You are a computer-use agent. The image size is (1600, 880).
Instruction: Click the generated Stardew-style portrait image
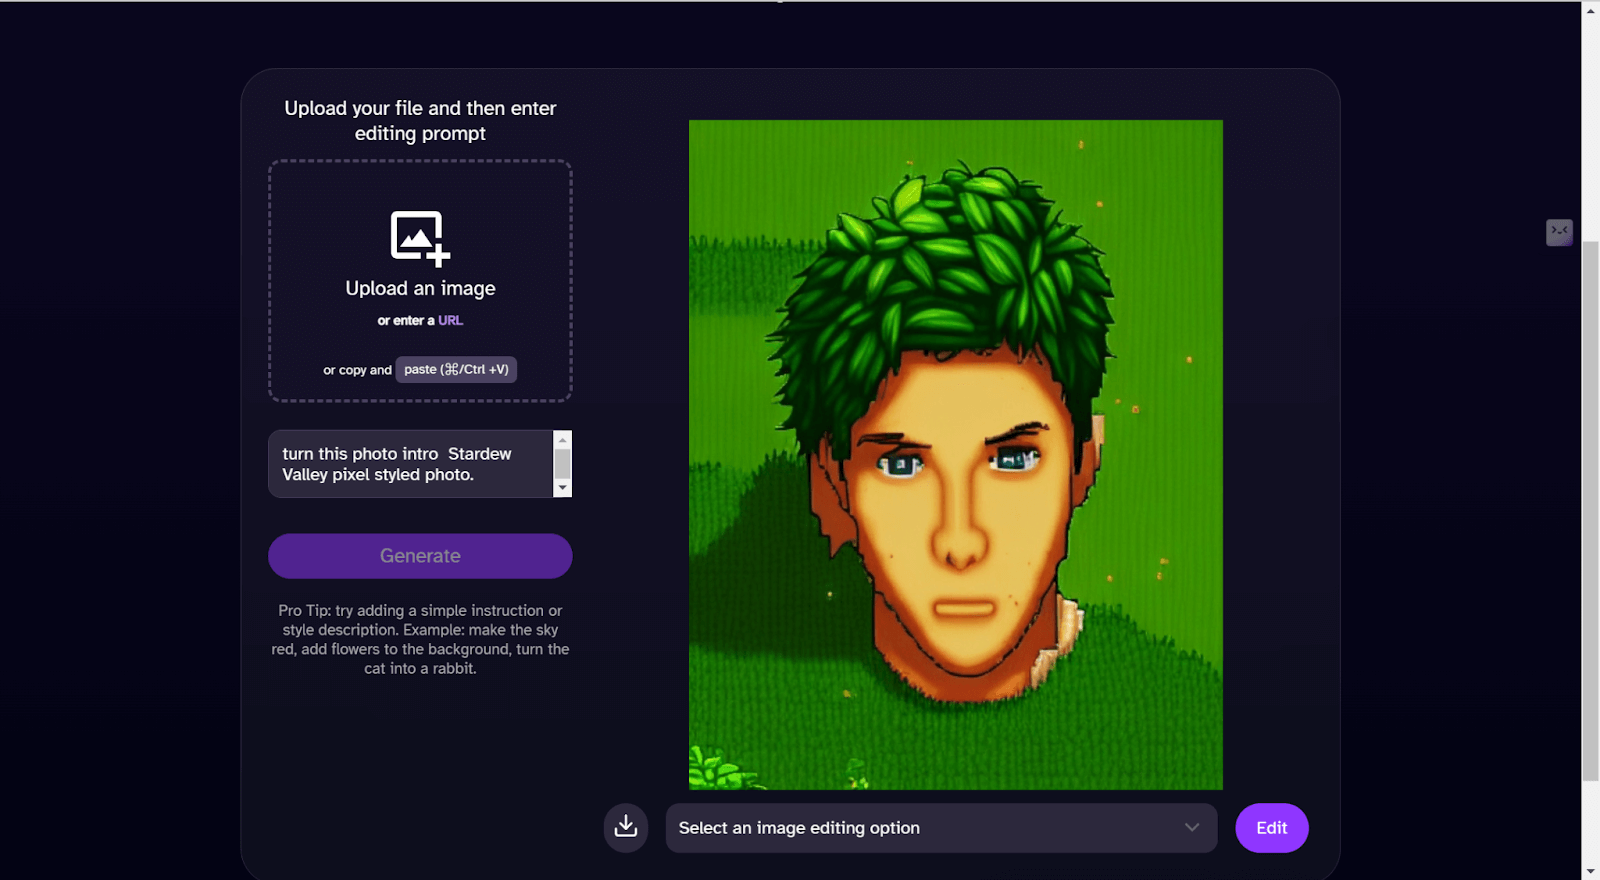pyautogui.click(x=955, y=455)
